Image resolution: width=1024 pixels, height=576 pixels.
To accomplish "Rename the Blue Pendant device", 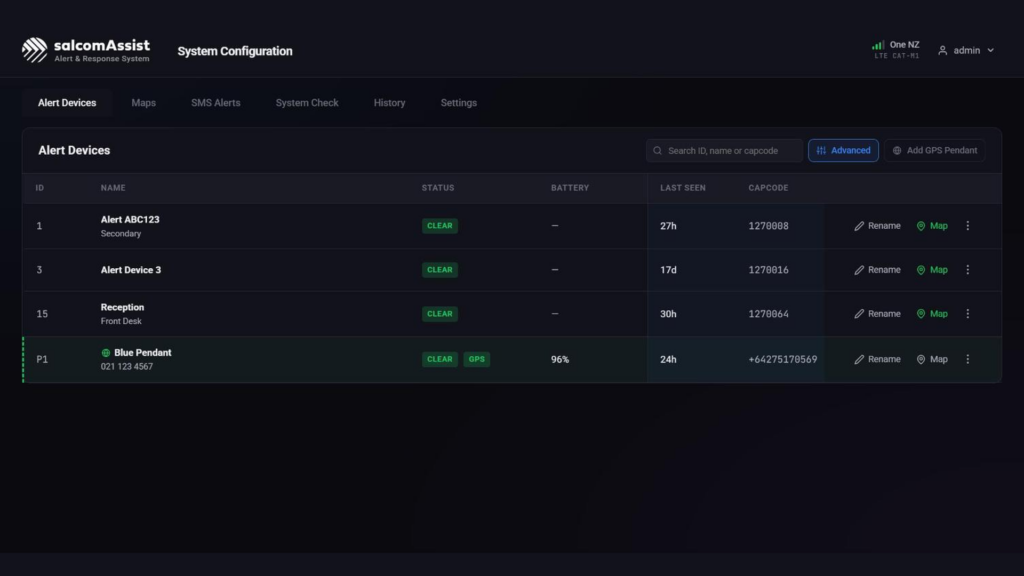I will [x=877, y=359].
